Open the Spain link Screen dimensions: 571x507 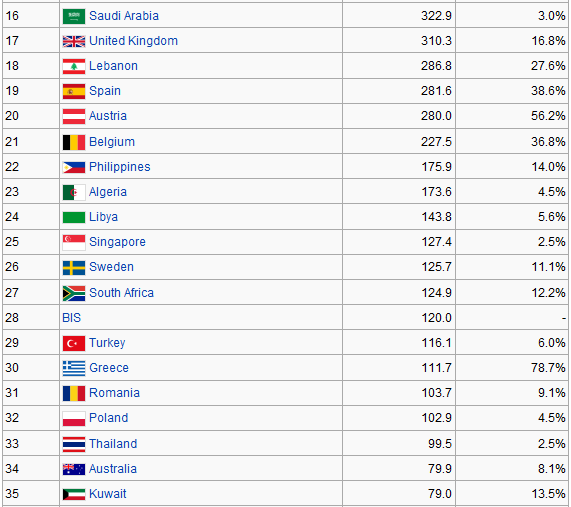[105, 91]
